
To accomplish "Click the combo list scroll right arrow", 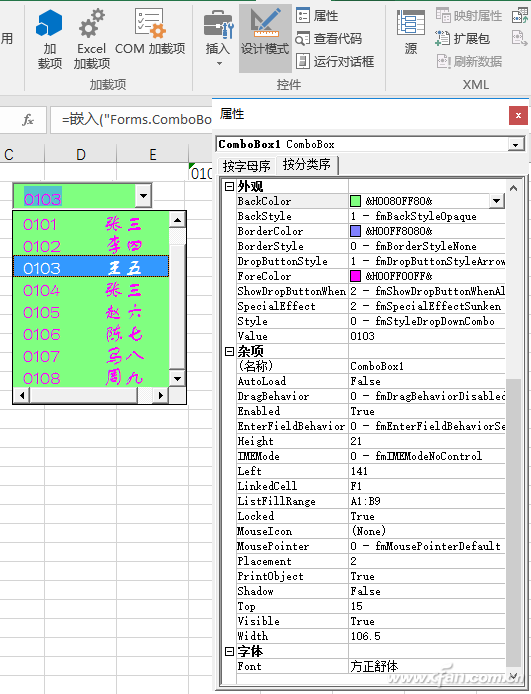I will click(x=161, y=395).
